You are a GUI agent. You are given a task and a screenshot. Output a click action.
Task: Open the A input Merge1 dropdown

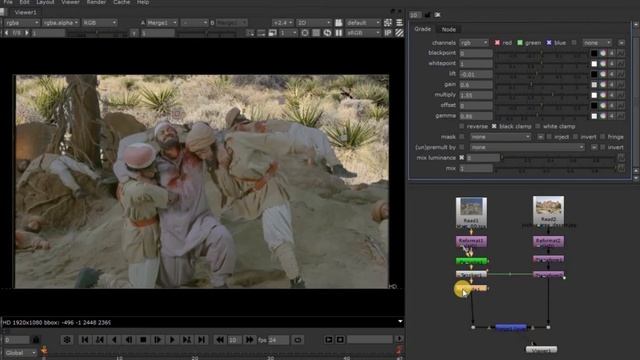point(162,23)
